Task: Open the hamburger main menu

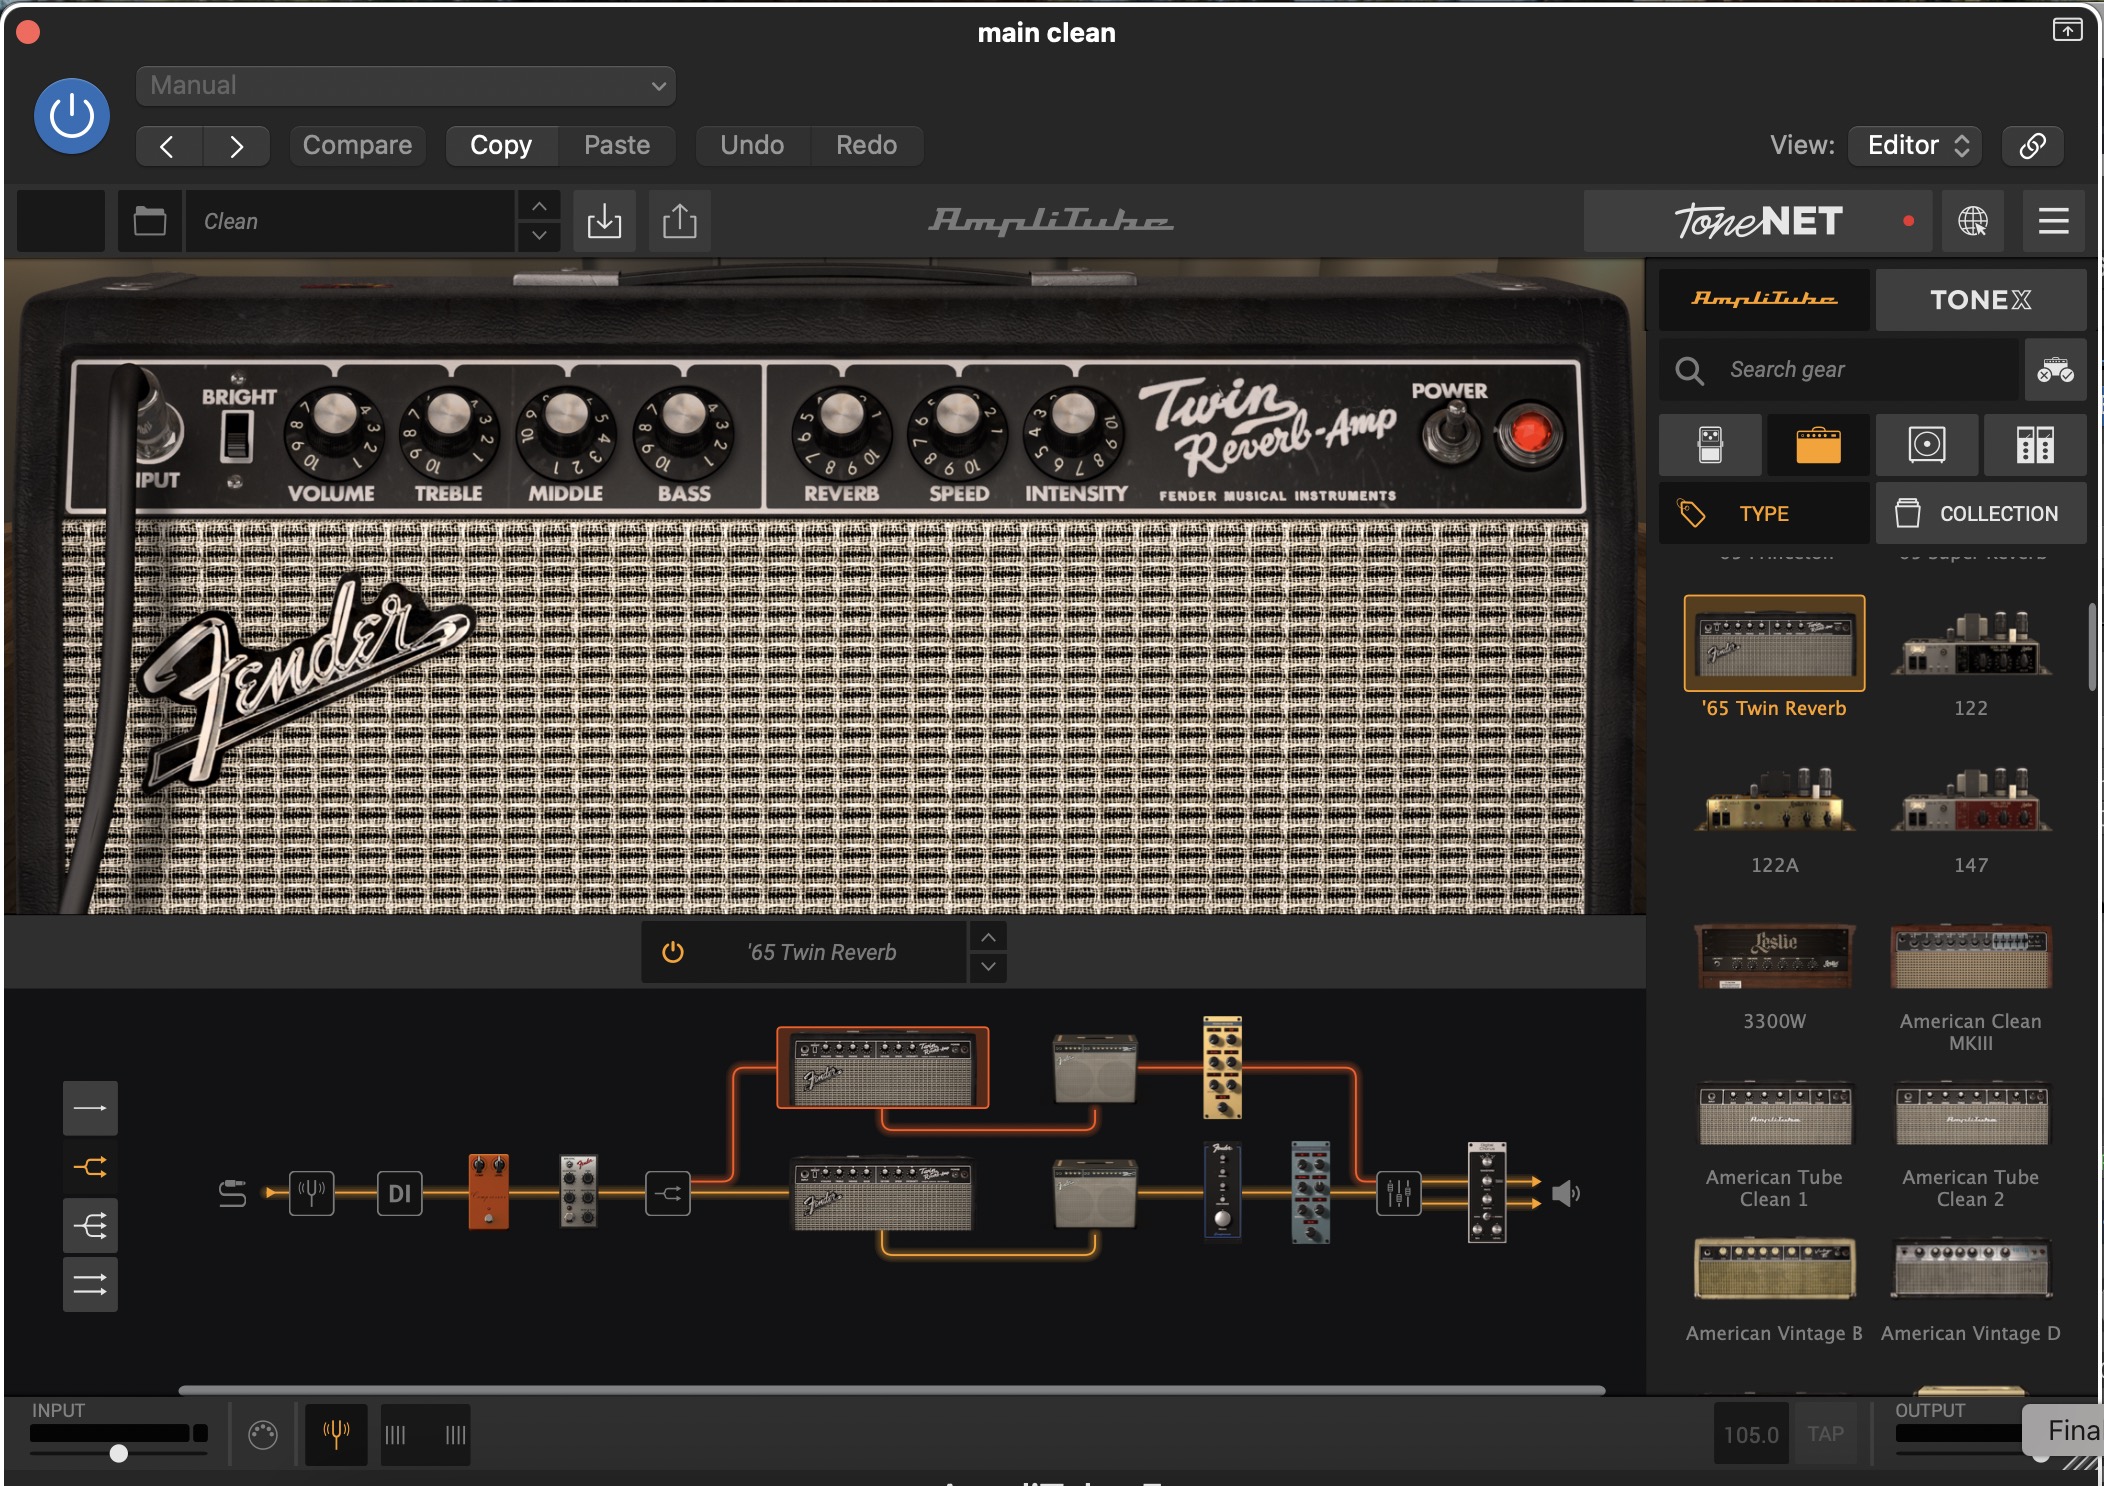Action: pos(2054,221)
